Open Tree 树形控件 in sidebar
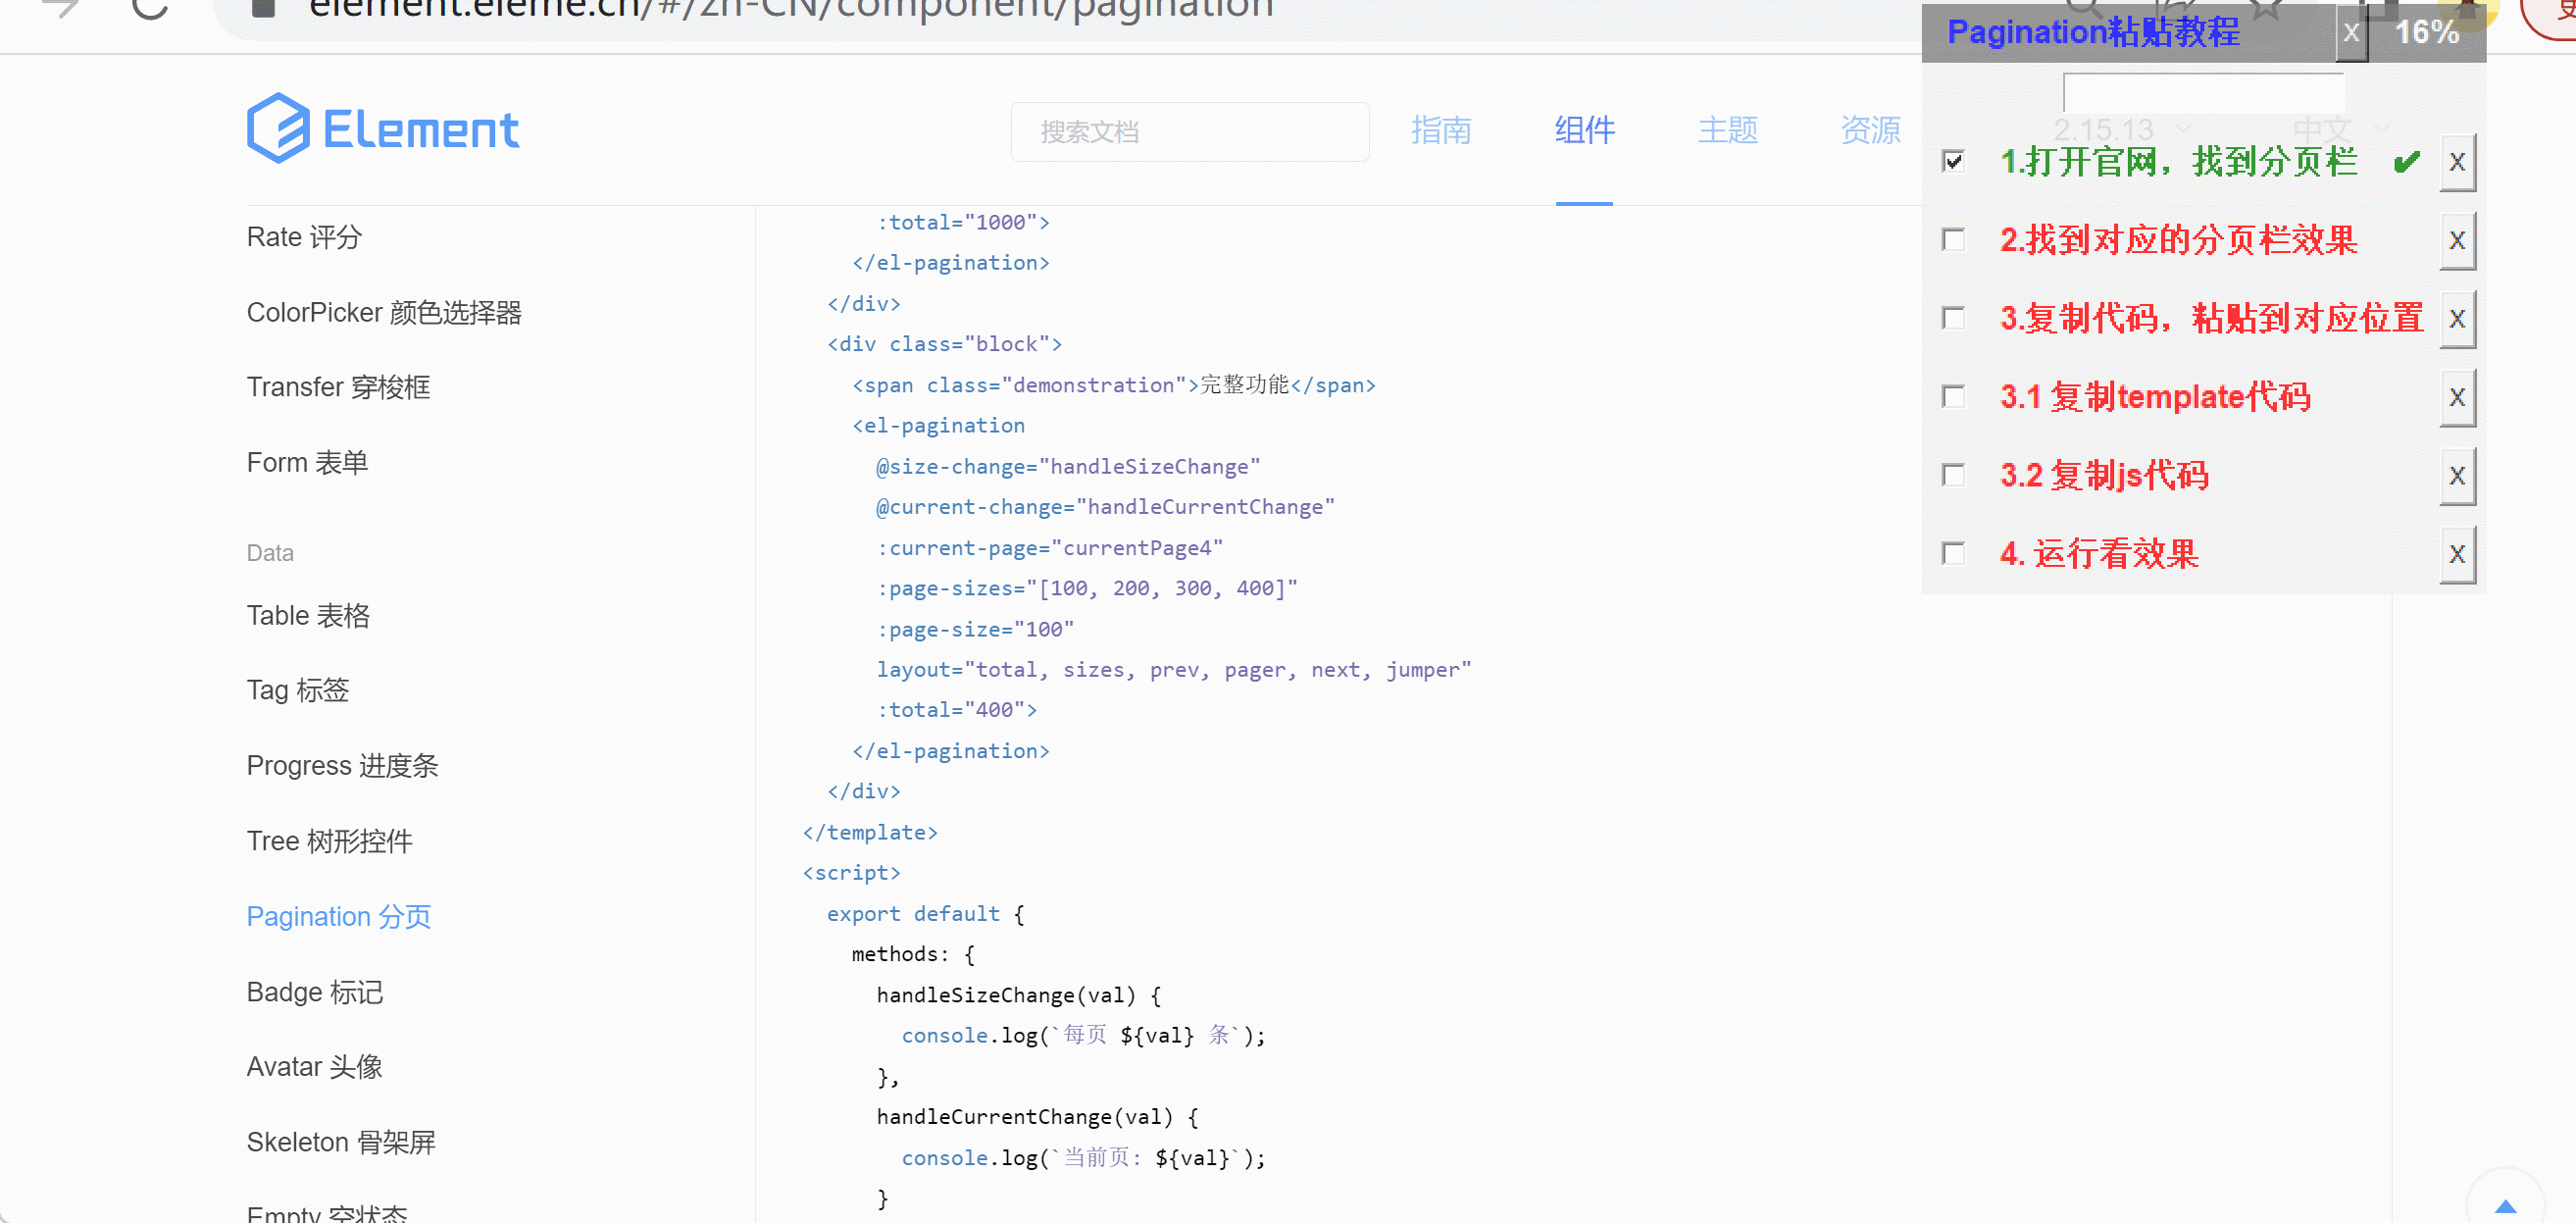This screenshot has width=2576, height=1223. click(329, 841)
